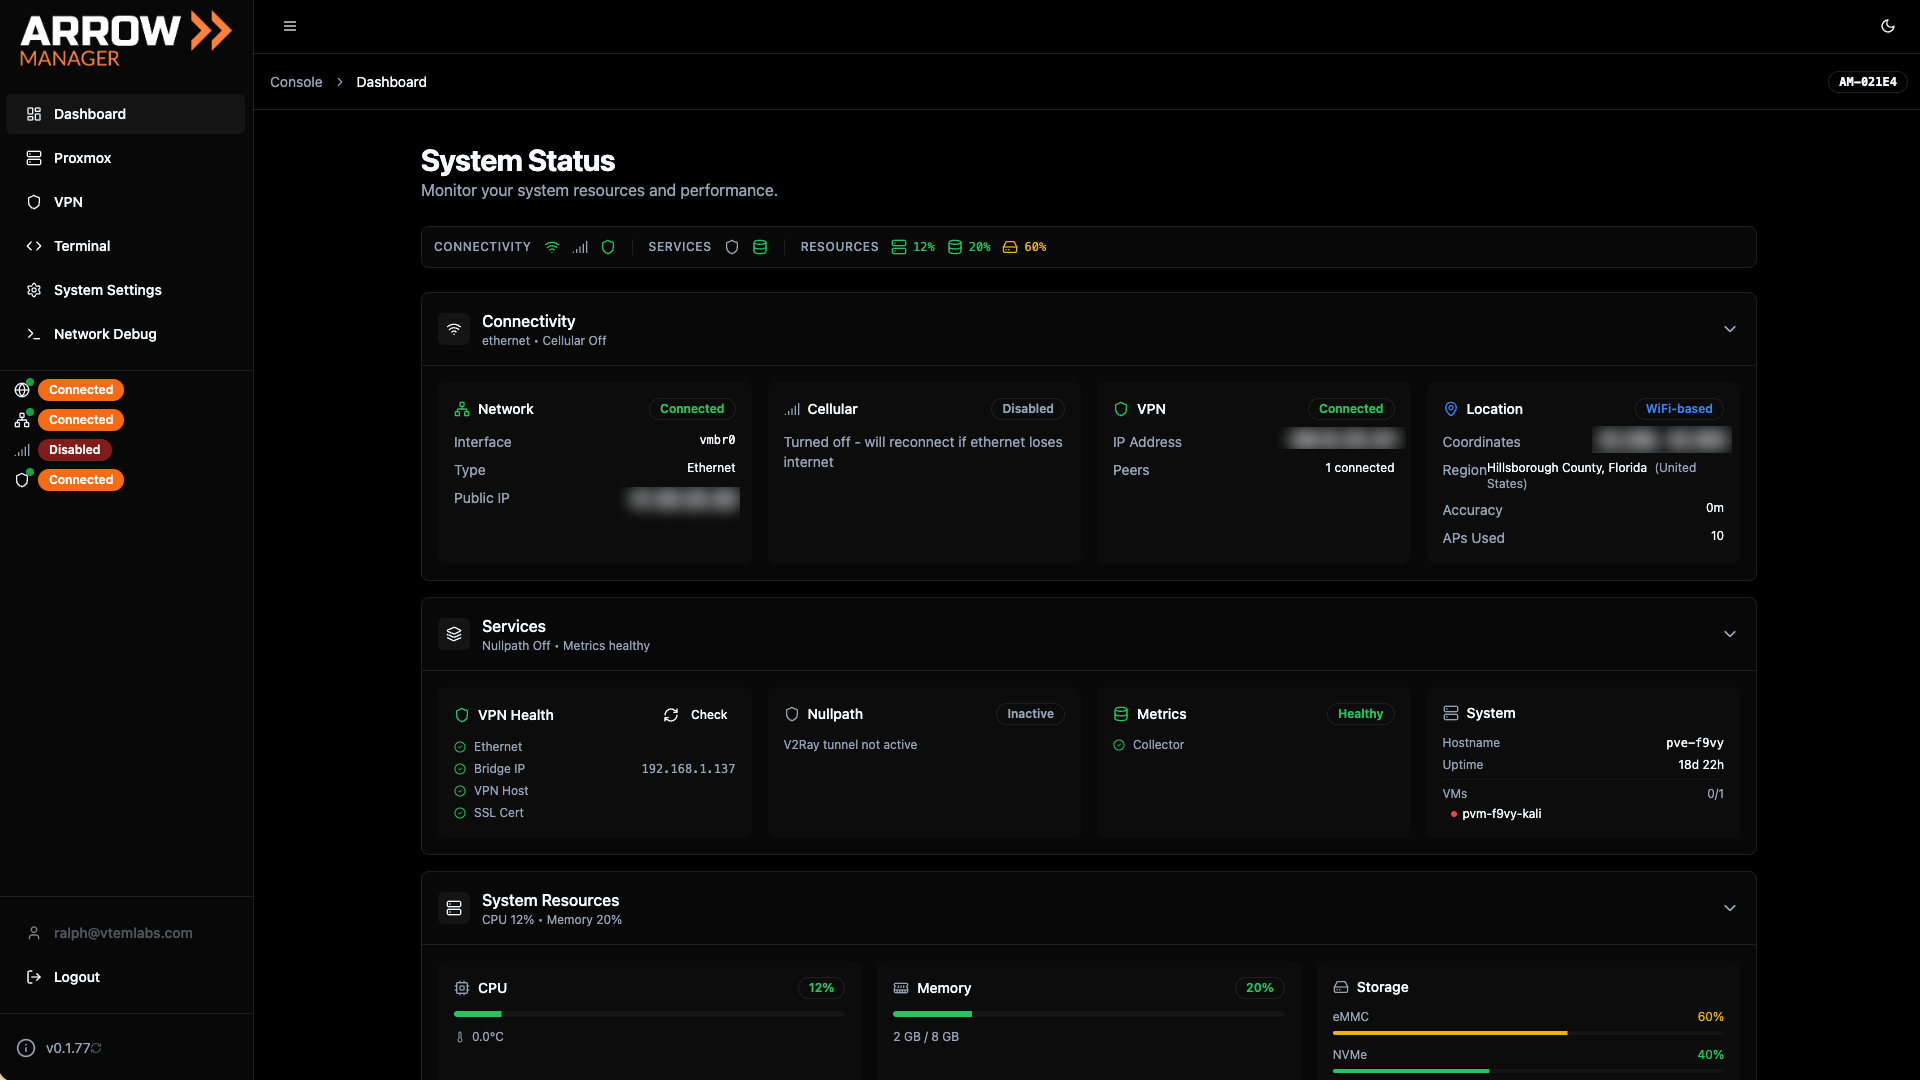The width and height of the screenshot is (1920, 1080).
Task: Click the Cellular Disabled status pill
Action: 1027,409
